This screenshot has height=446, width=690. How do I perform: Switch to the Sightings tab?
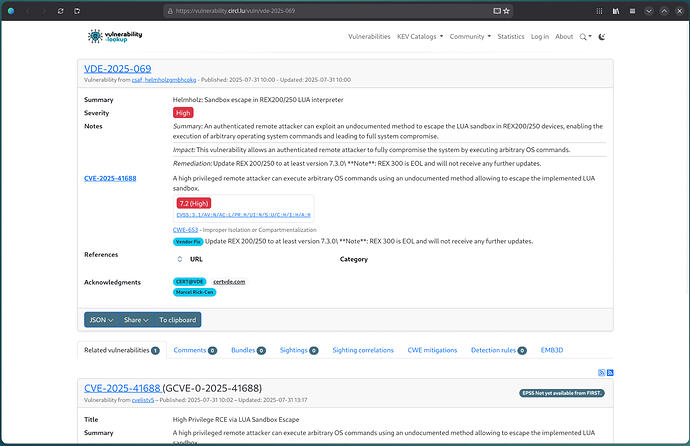click(x=297, y=351)
